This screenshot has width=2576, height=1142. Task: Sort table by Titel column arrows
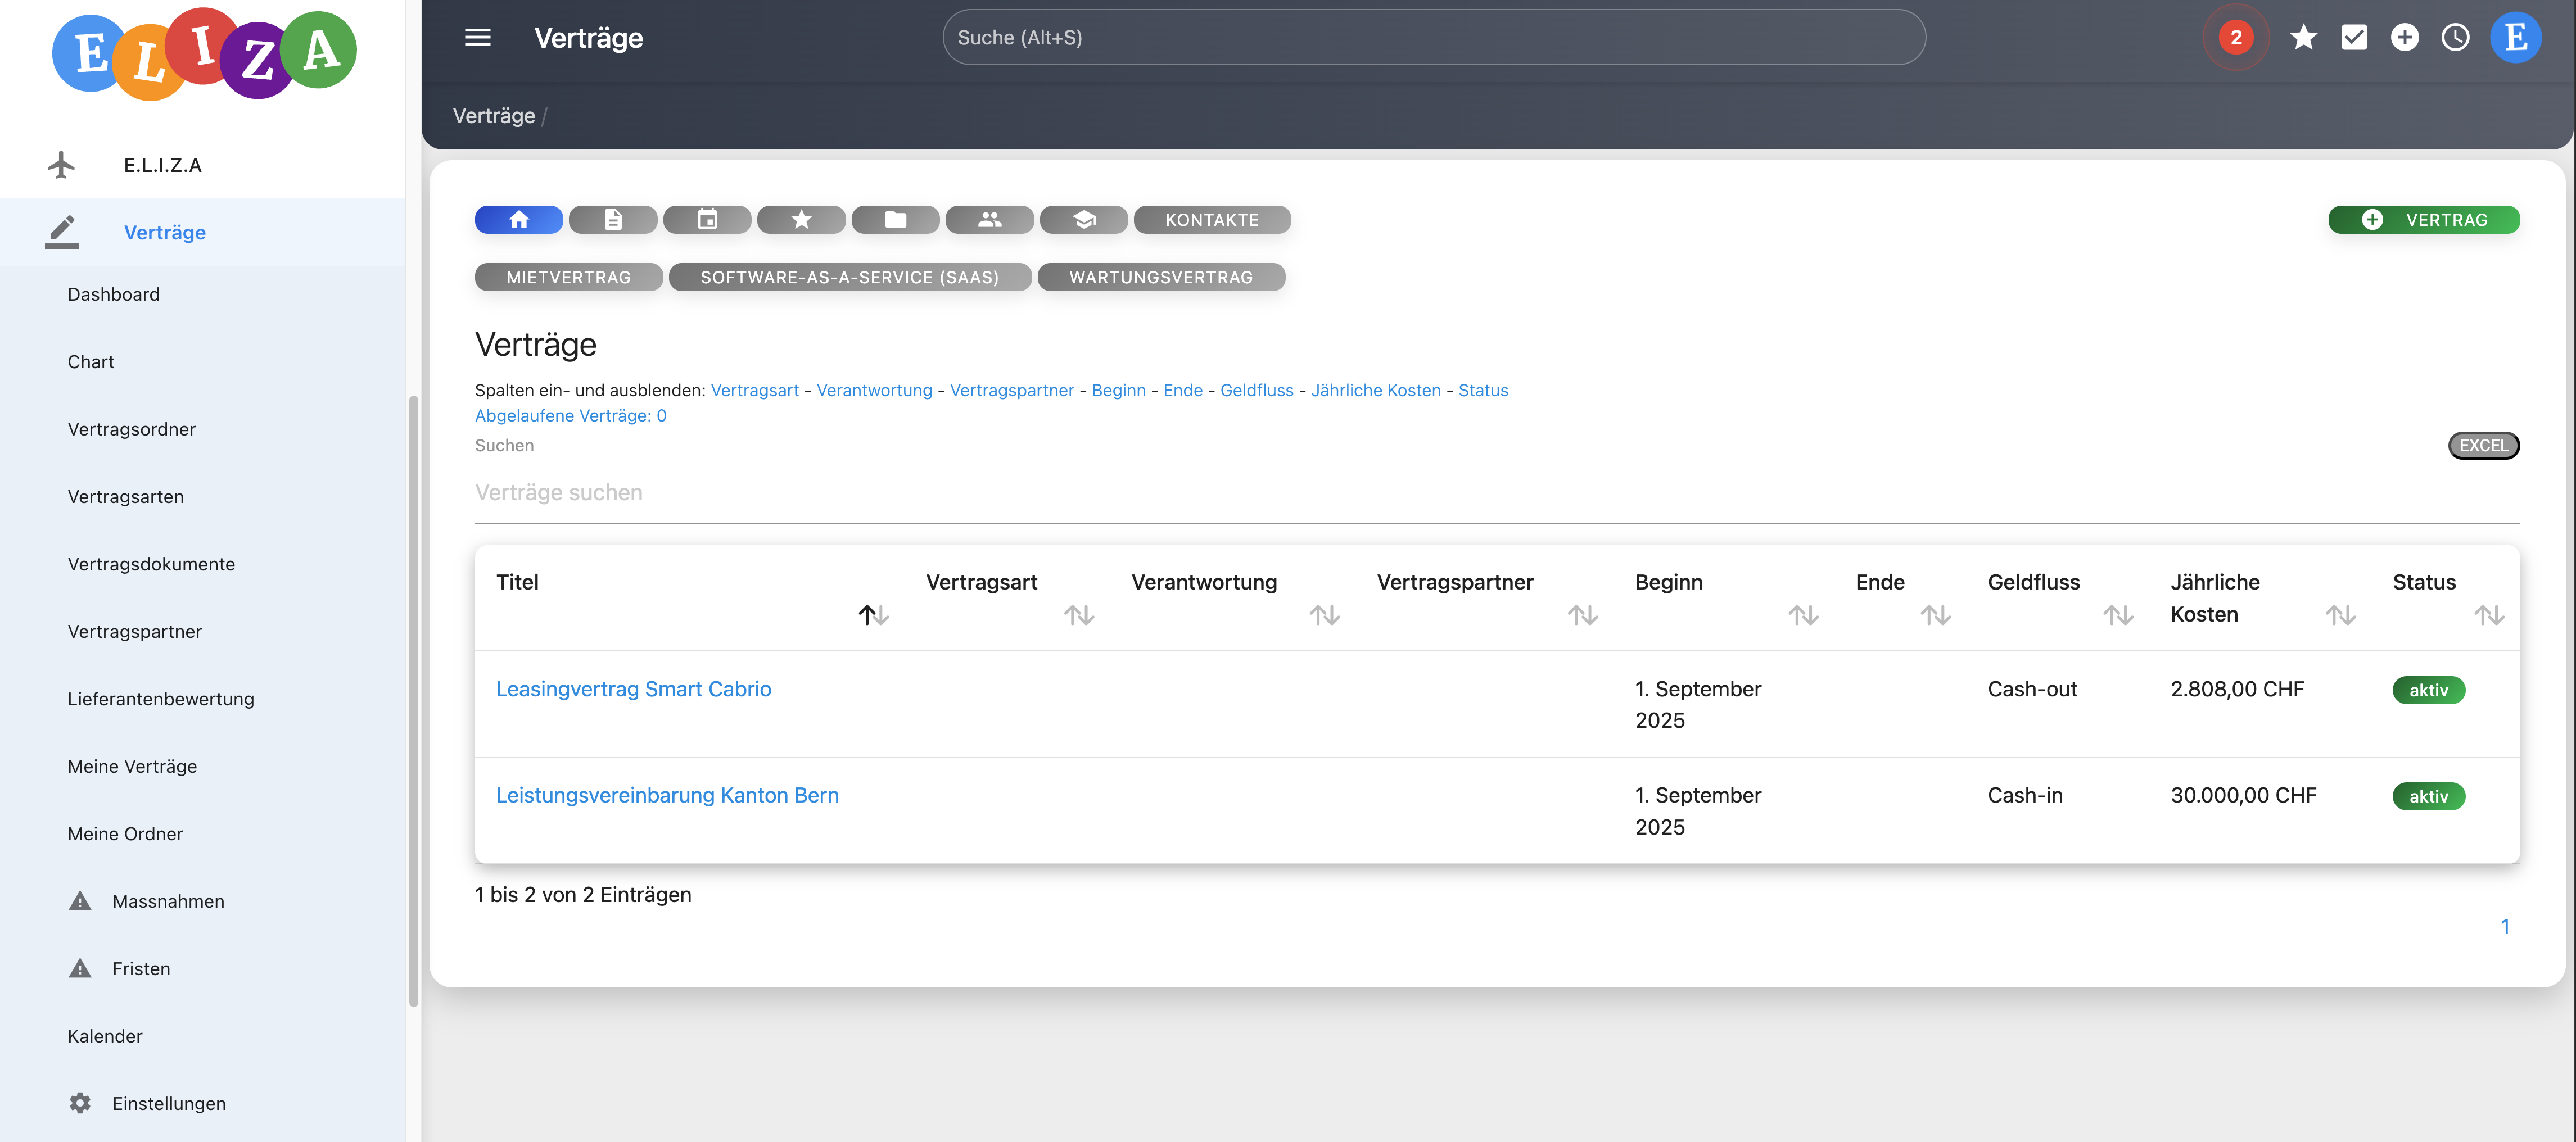(x=873, y=615)
